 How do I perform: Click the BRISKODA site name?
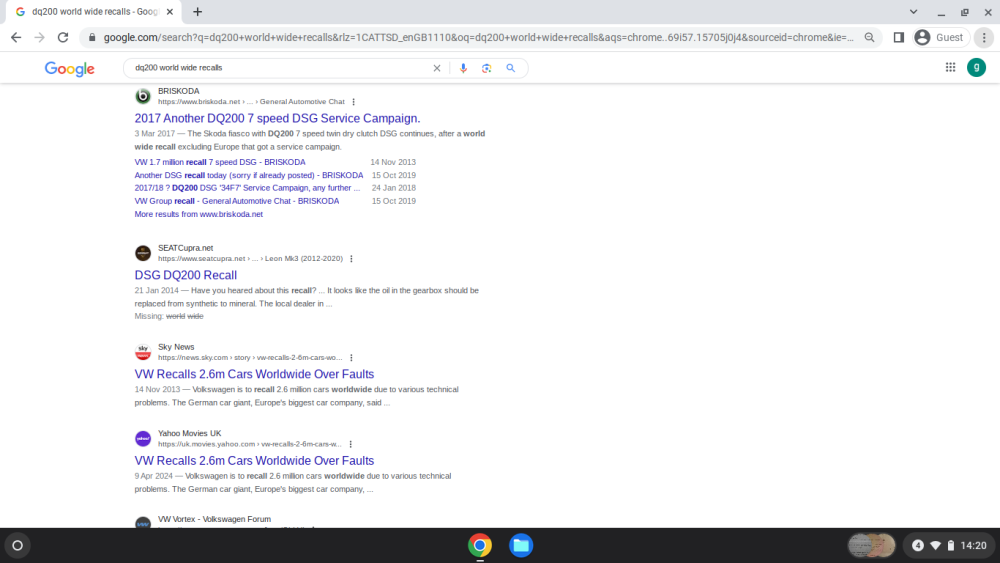(x=179, y=91)
